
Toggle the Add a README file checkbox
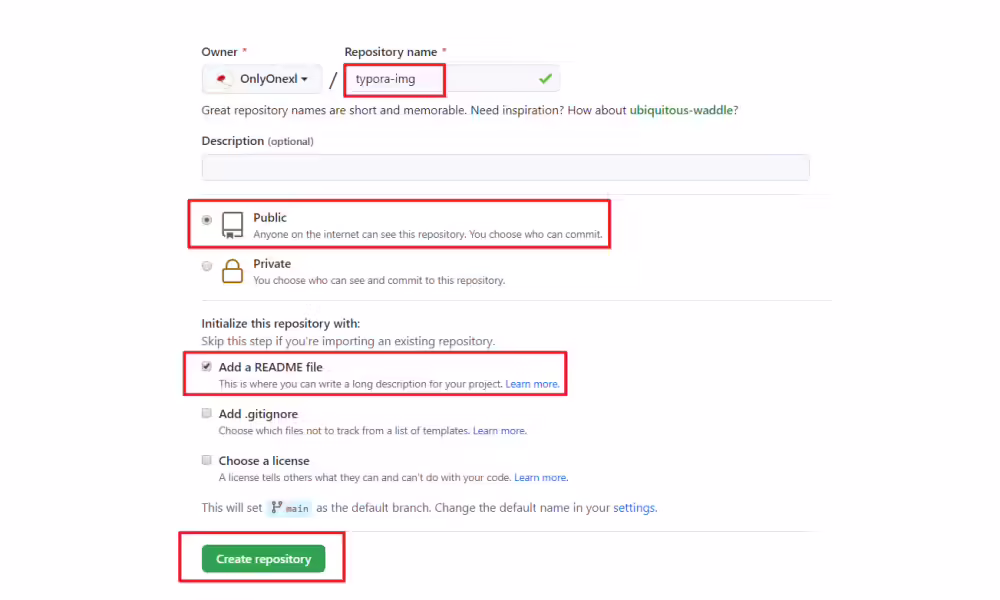pos(207,367)
